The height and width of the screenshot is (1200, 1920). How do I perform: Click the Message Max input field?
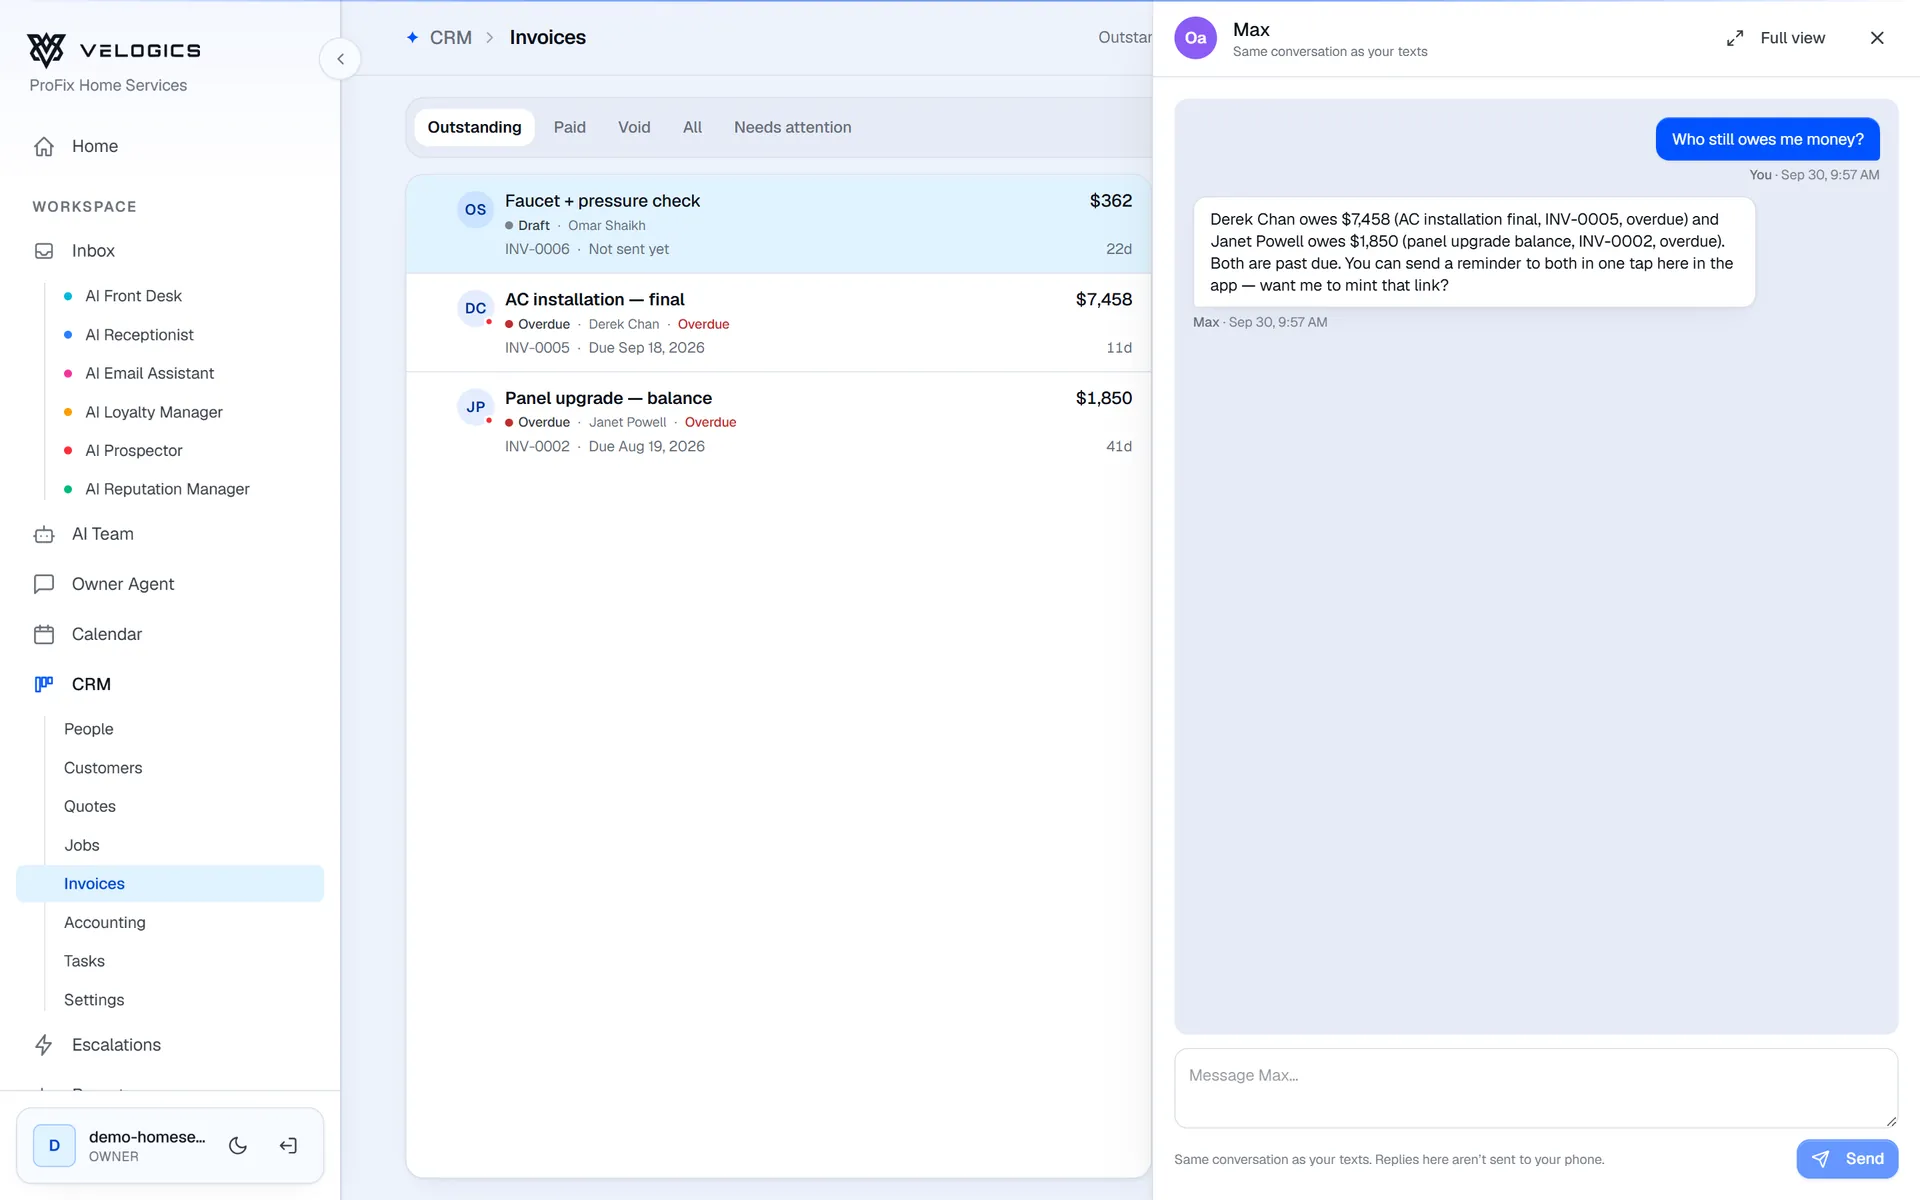click(x=1535, y=1088)
